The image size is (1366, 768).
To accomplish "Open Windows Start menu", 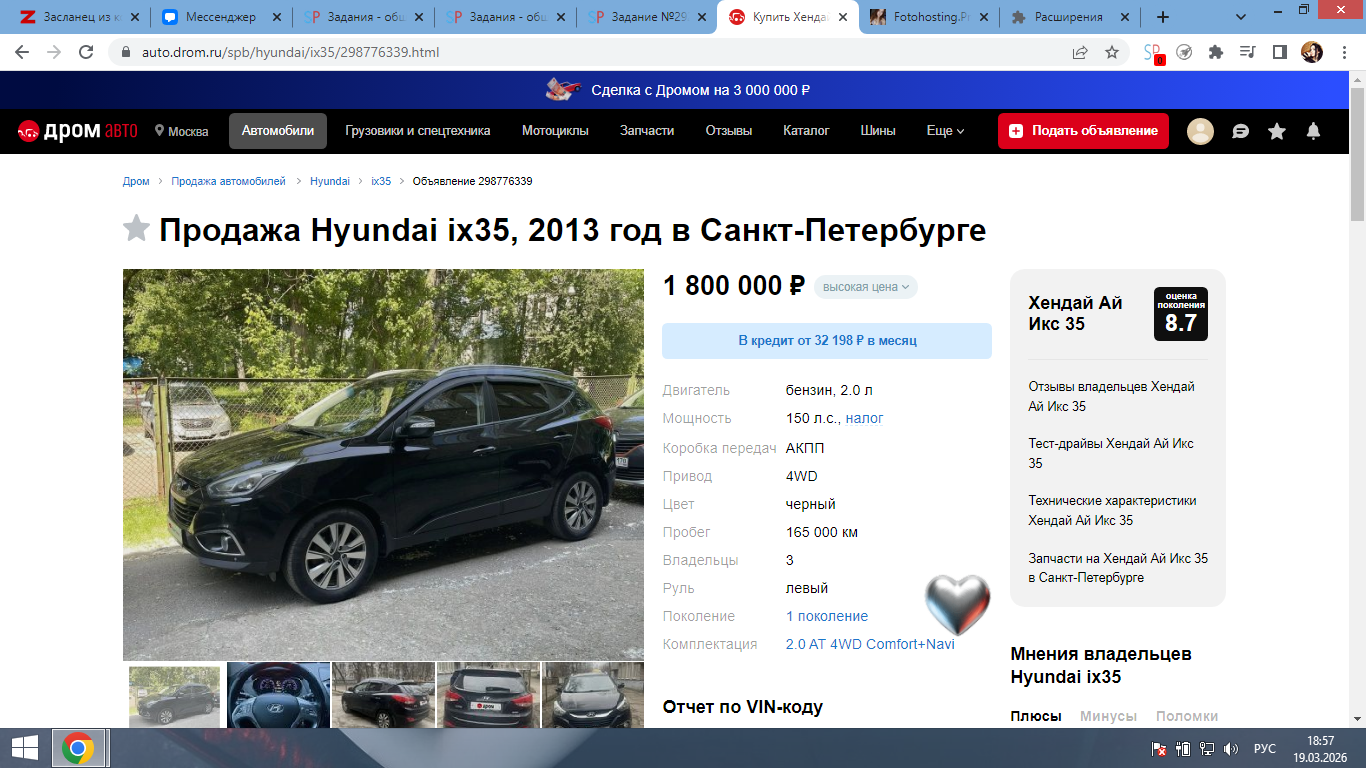I will click(x=25, y=748).
